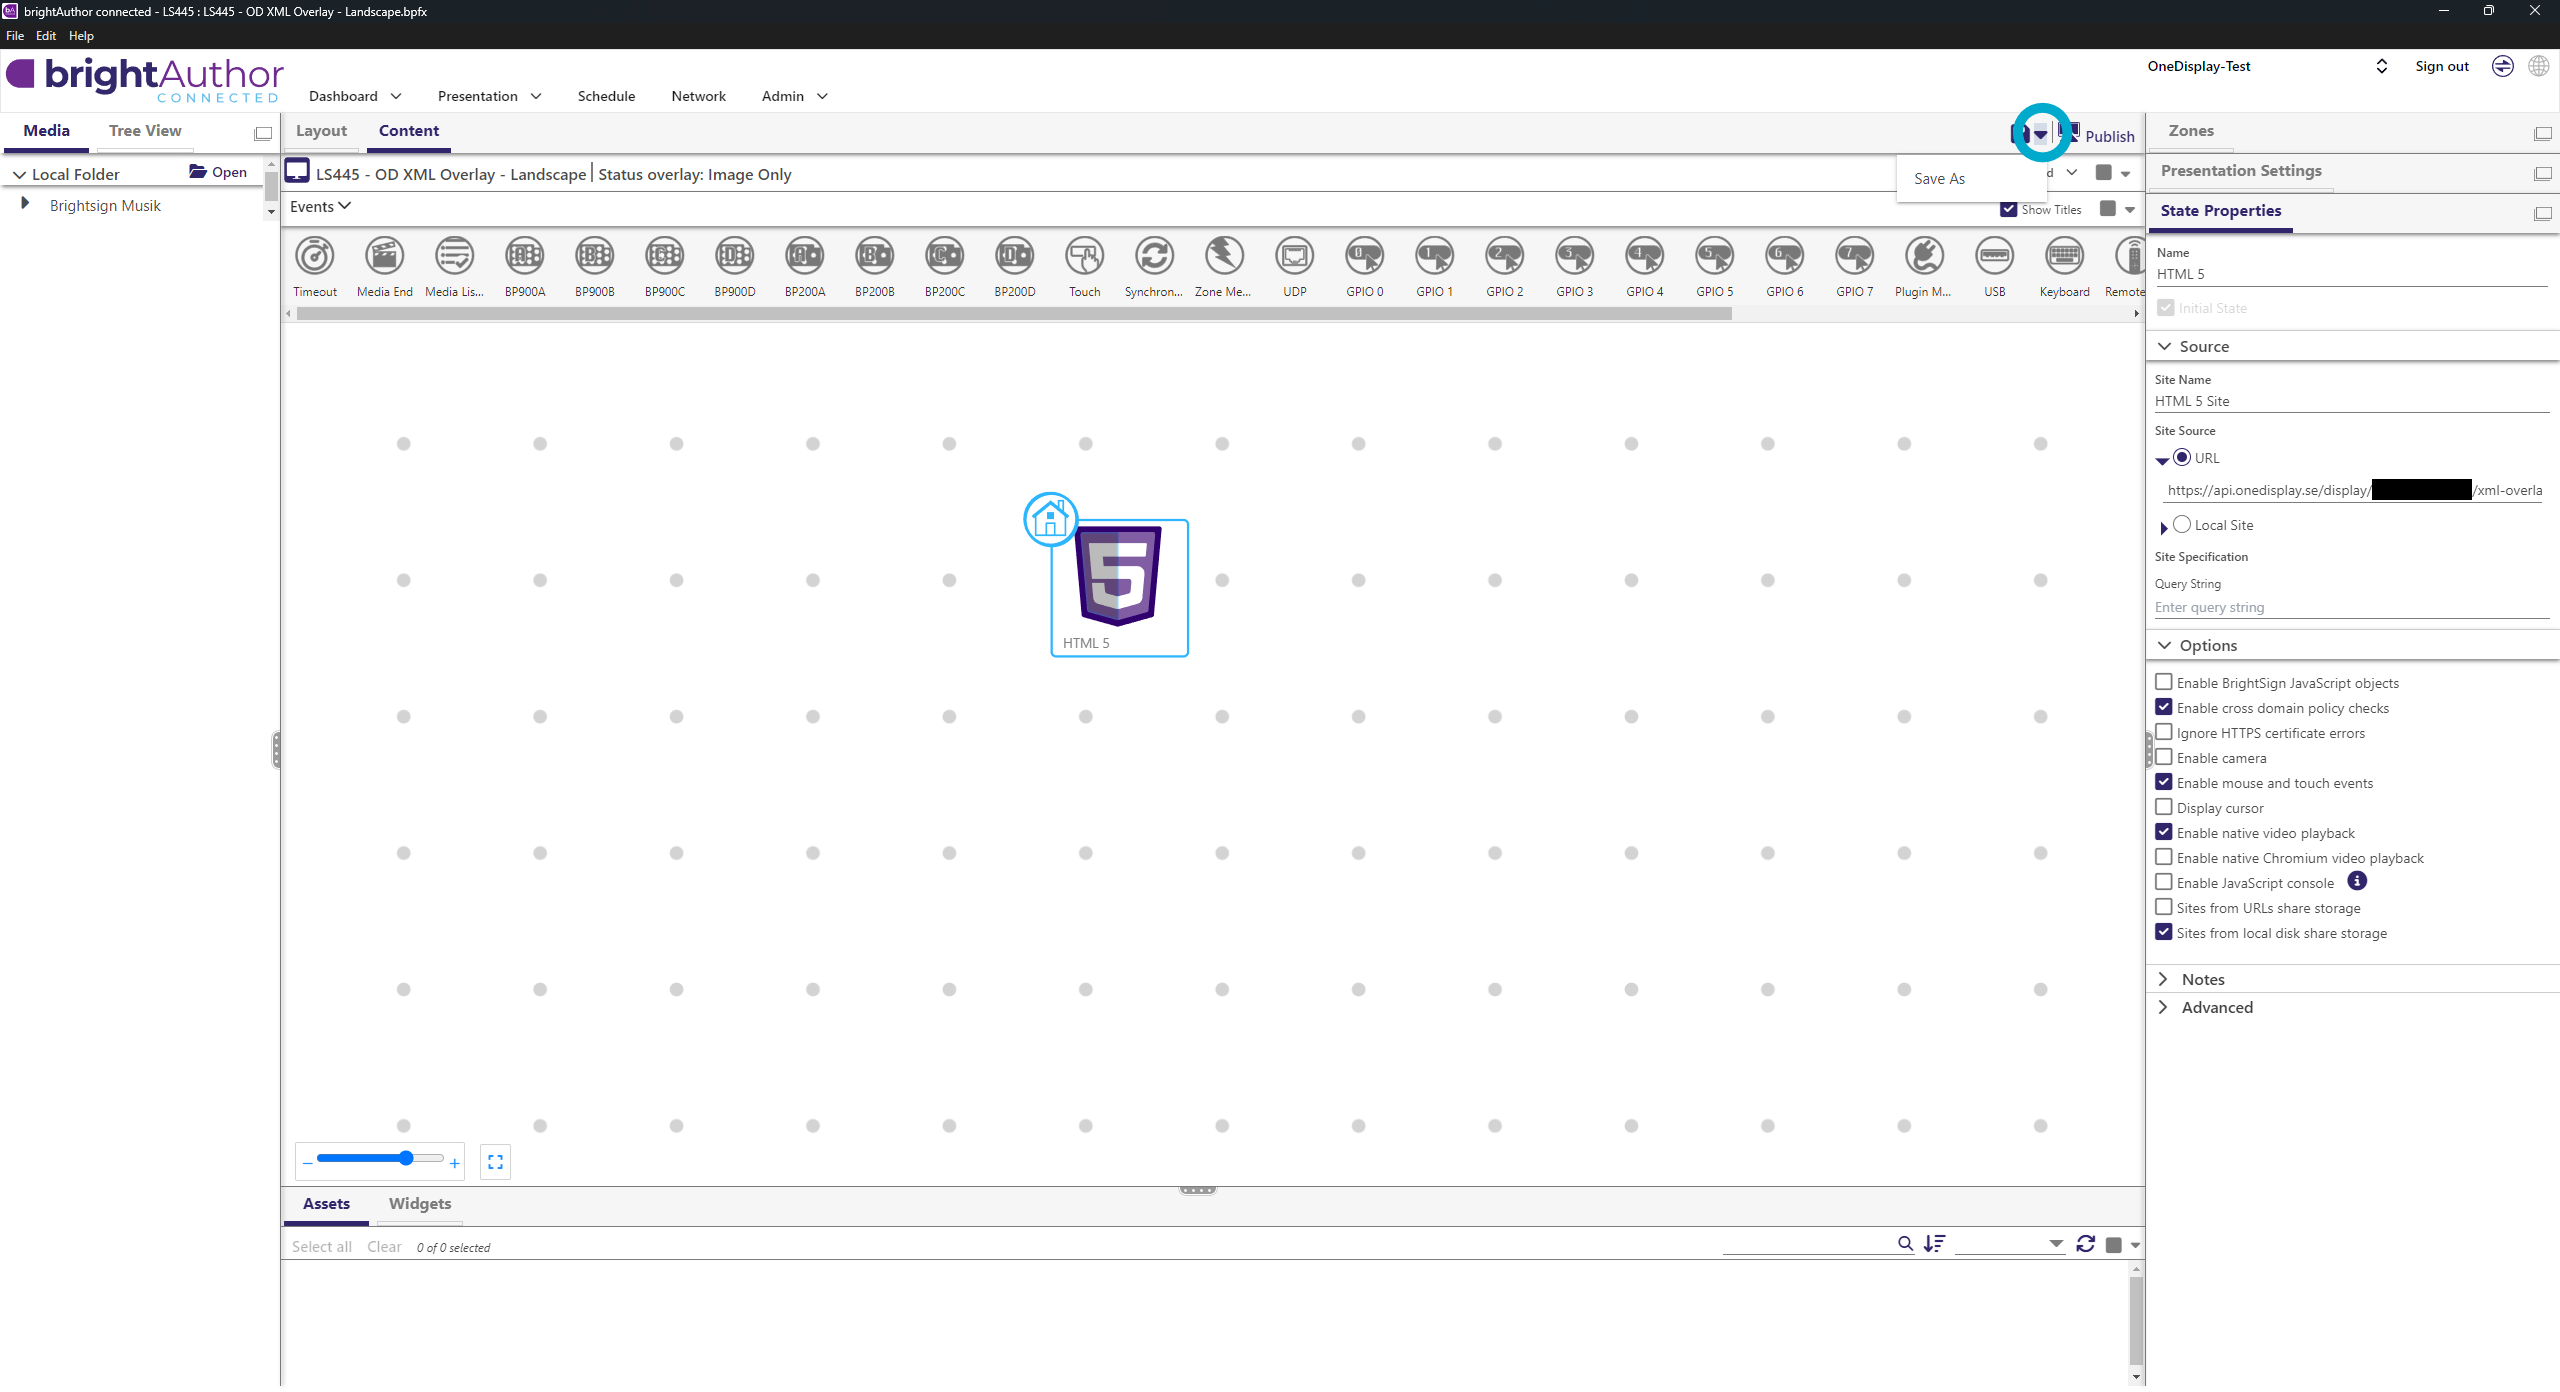This screenshot has height=1392, width=2560.
Task: Switch to the Widgets tab
Action: tap(419, 1204)
